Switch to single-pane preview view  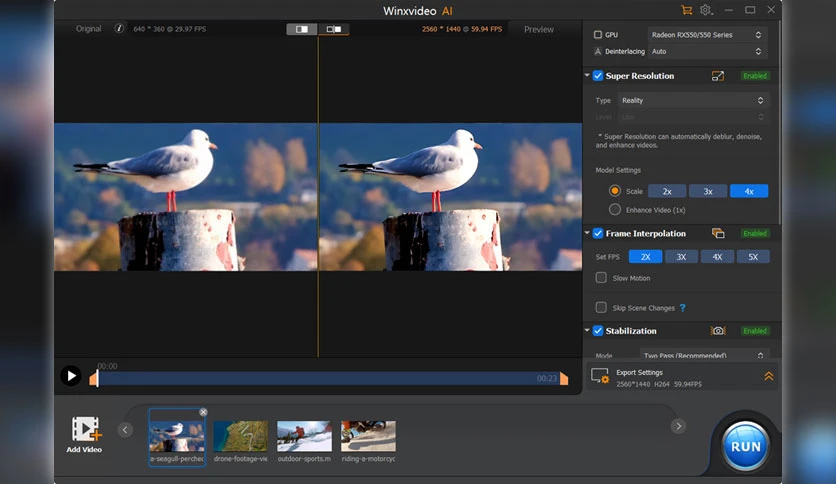(302, 29)
